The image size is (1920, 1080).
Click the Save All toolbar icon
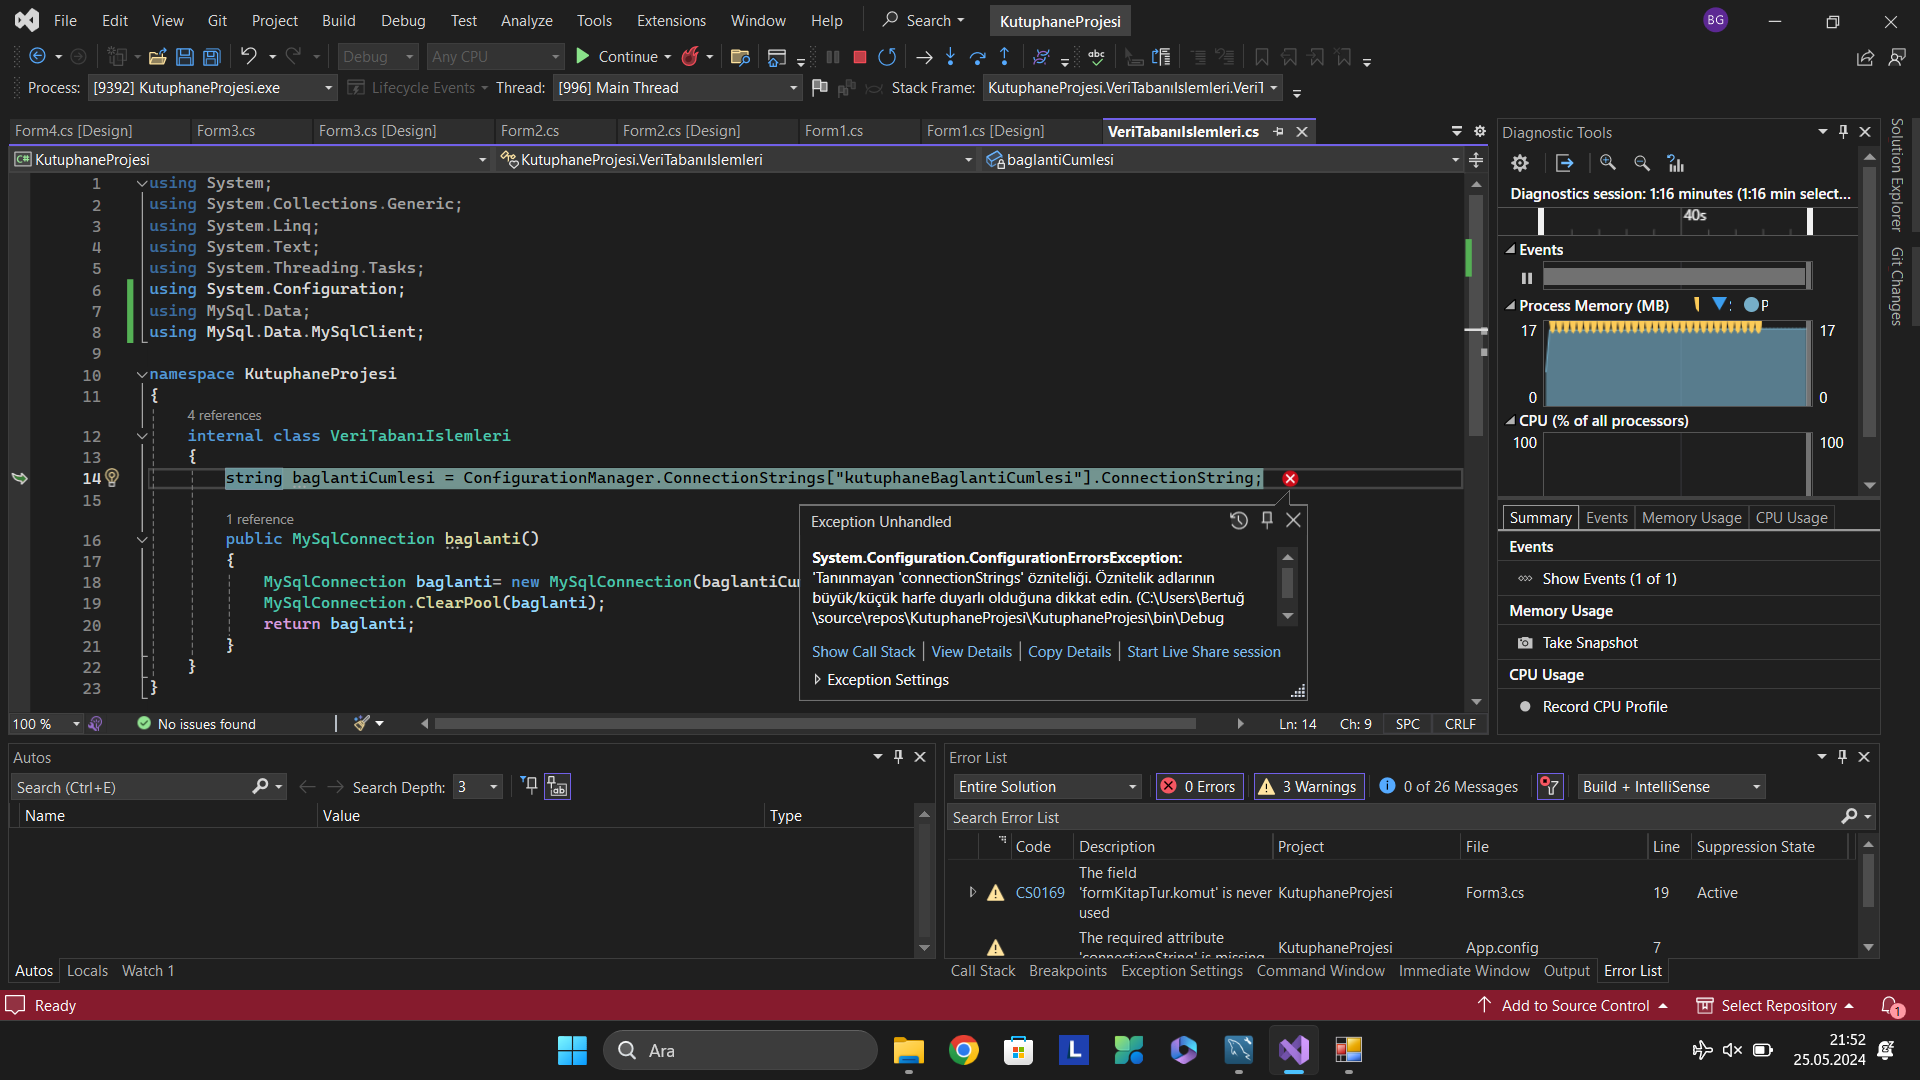point(211,57)
